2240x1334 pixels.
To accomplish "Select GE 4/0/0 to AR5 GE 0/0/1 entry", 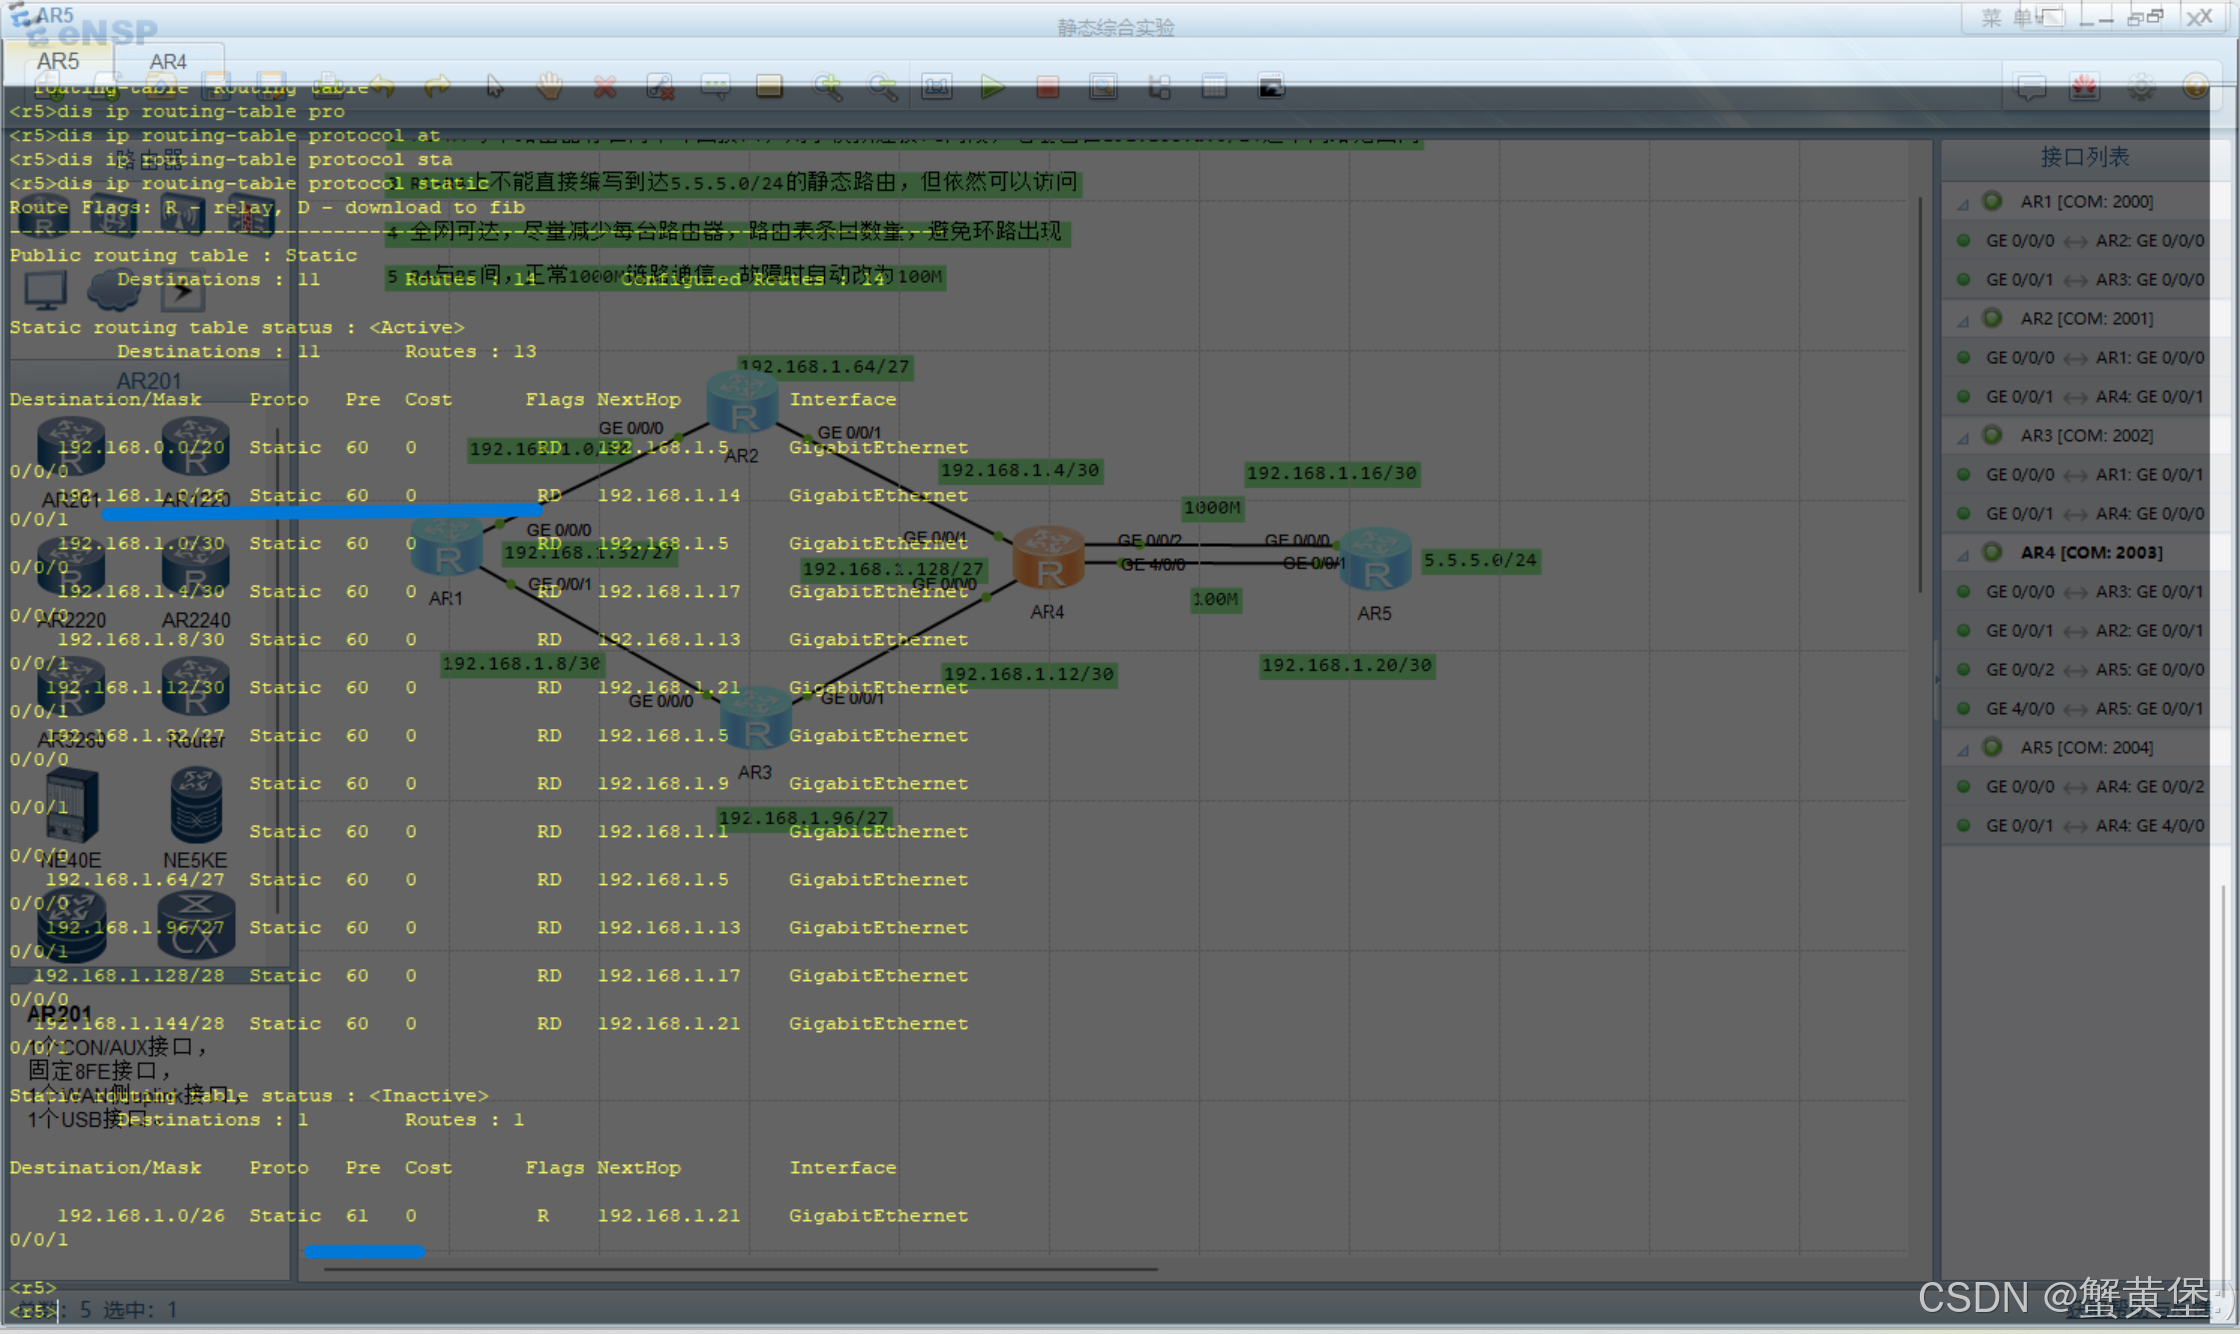I will pyautogui.click(x=2094, y=709).
